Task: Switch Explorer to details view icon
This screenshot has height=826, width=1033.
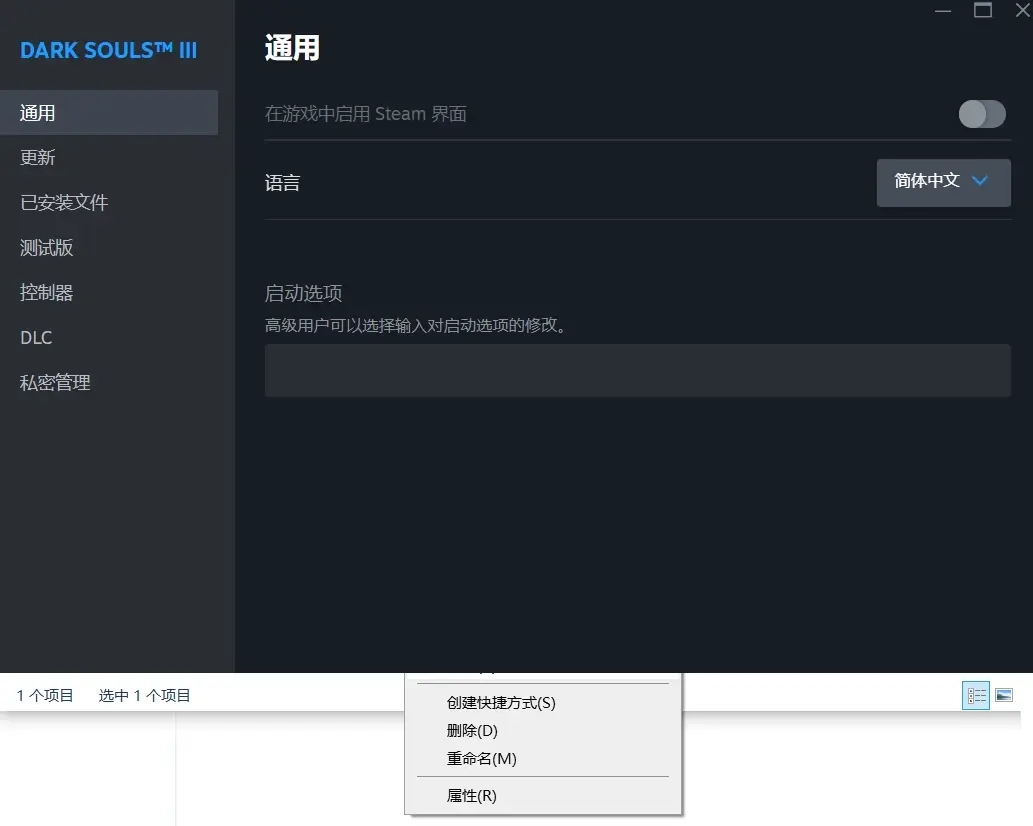Action: (x=976, y=696)
